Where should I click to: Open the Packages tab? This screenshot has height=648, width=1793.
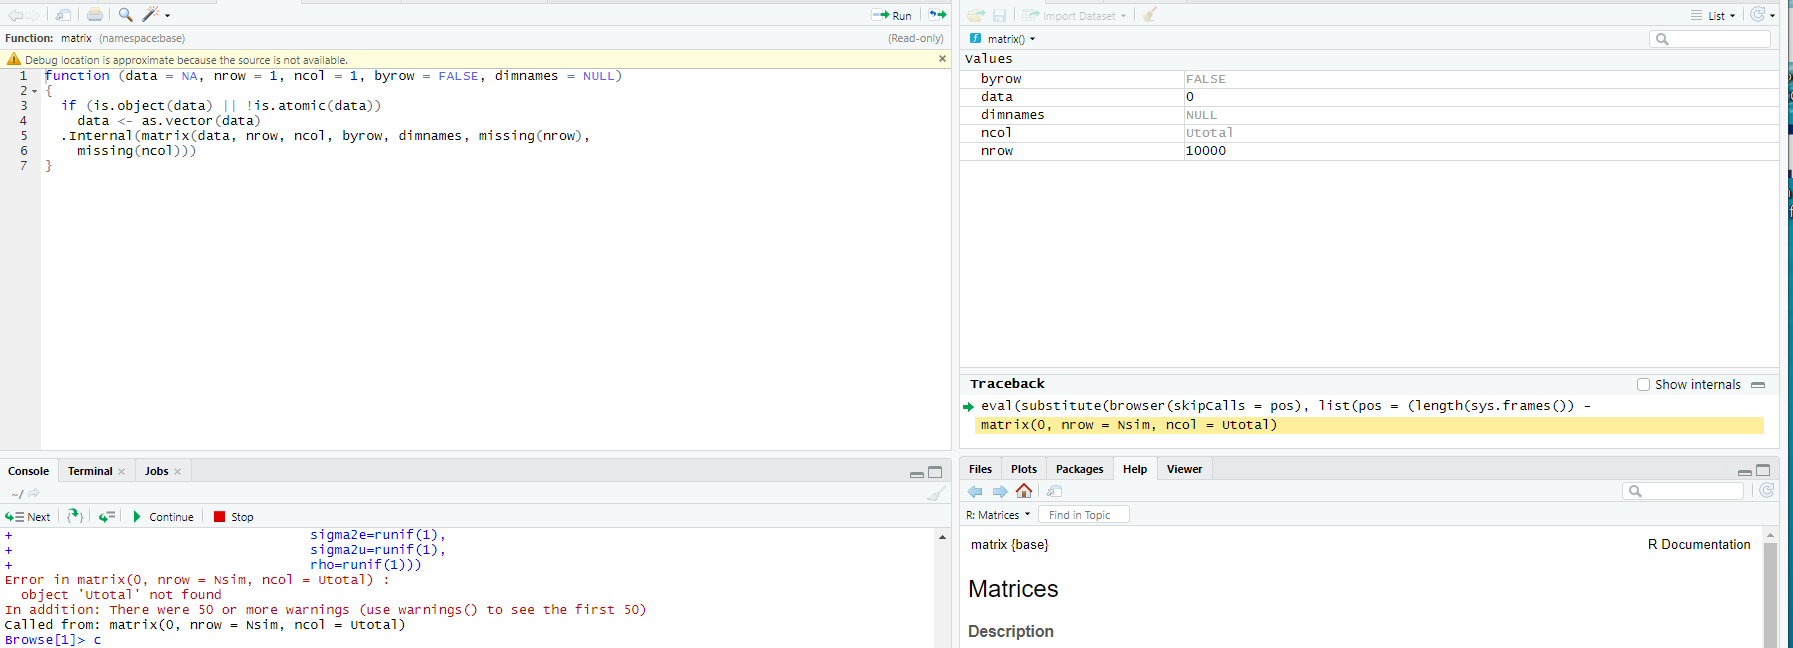click(x=1079, y=469)
